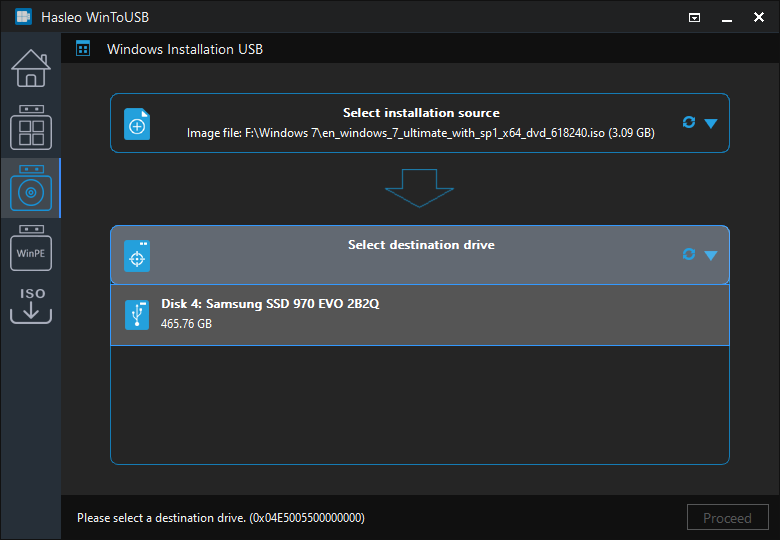
Task: Refresh the destination drive list
Action: pyautogui.click(x=688, y=254)
